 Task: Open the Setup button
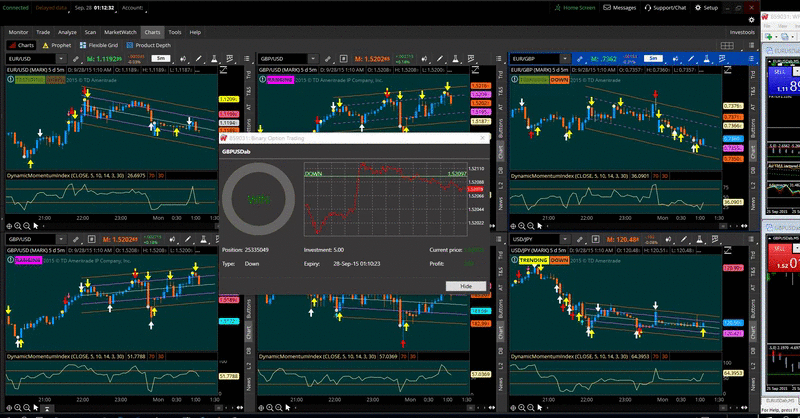[707, 8]
